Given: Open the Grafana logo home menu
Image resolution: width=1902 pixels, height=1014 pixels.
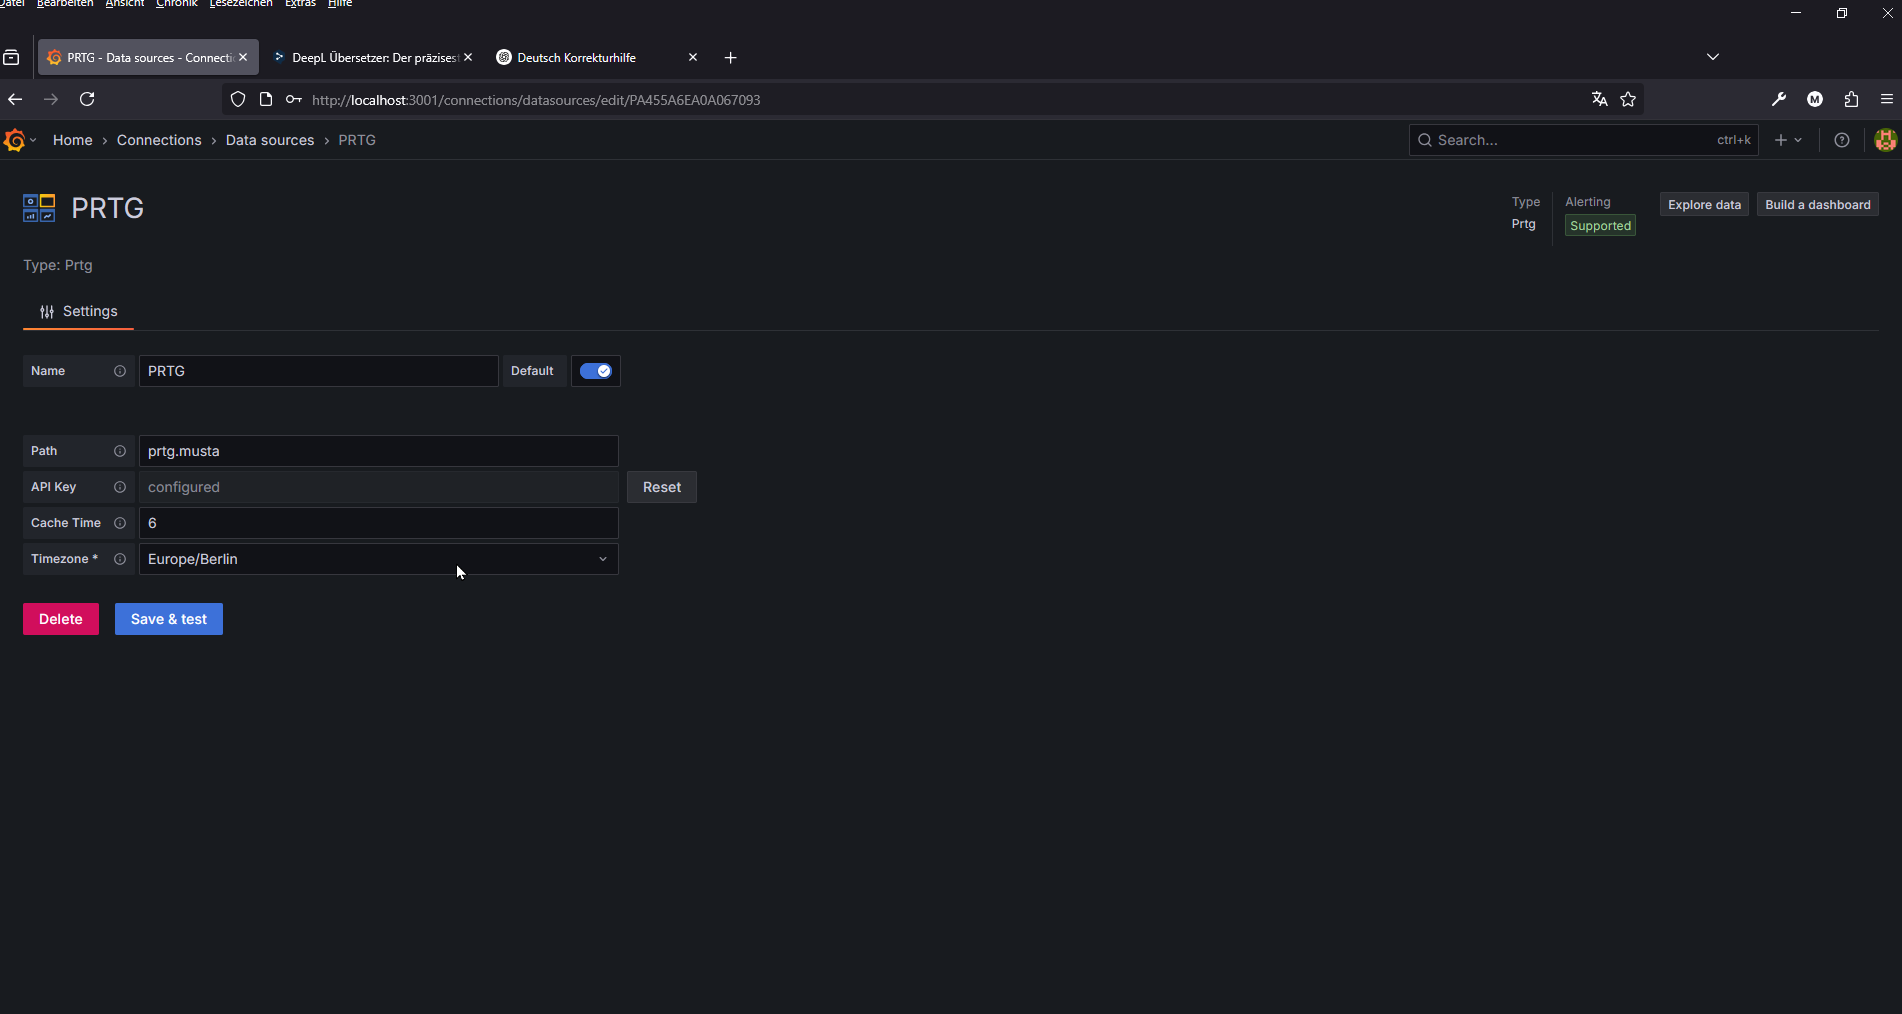Looking at the screenshot, I should (14, 140).
